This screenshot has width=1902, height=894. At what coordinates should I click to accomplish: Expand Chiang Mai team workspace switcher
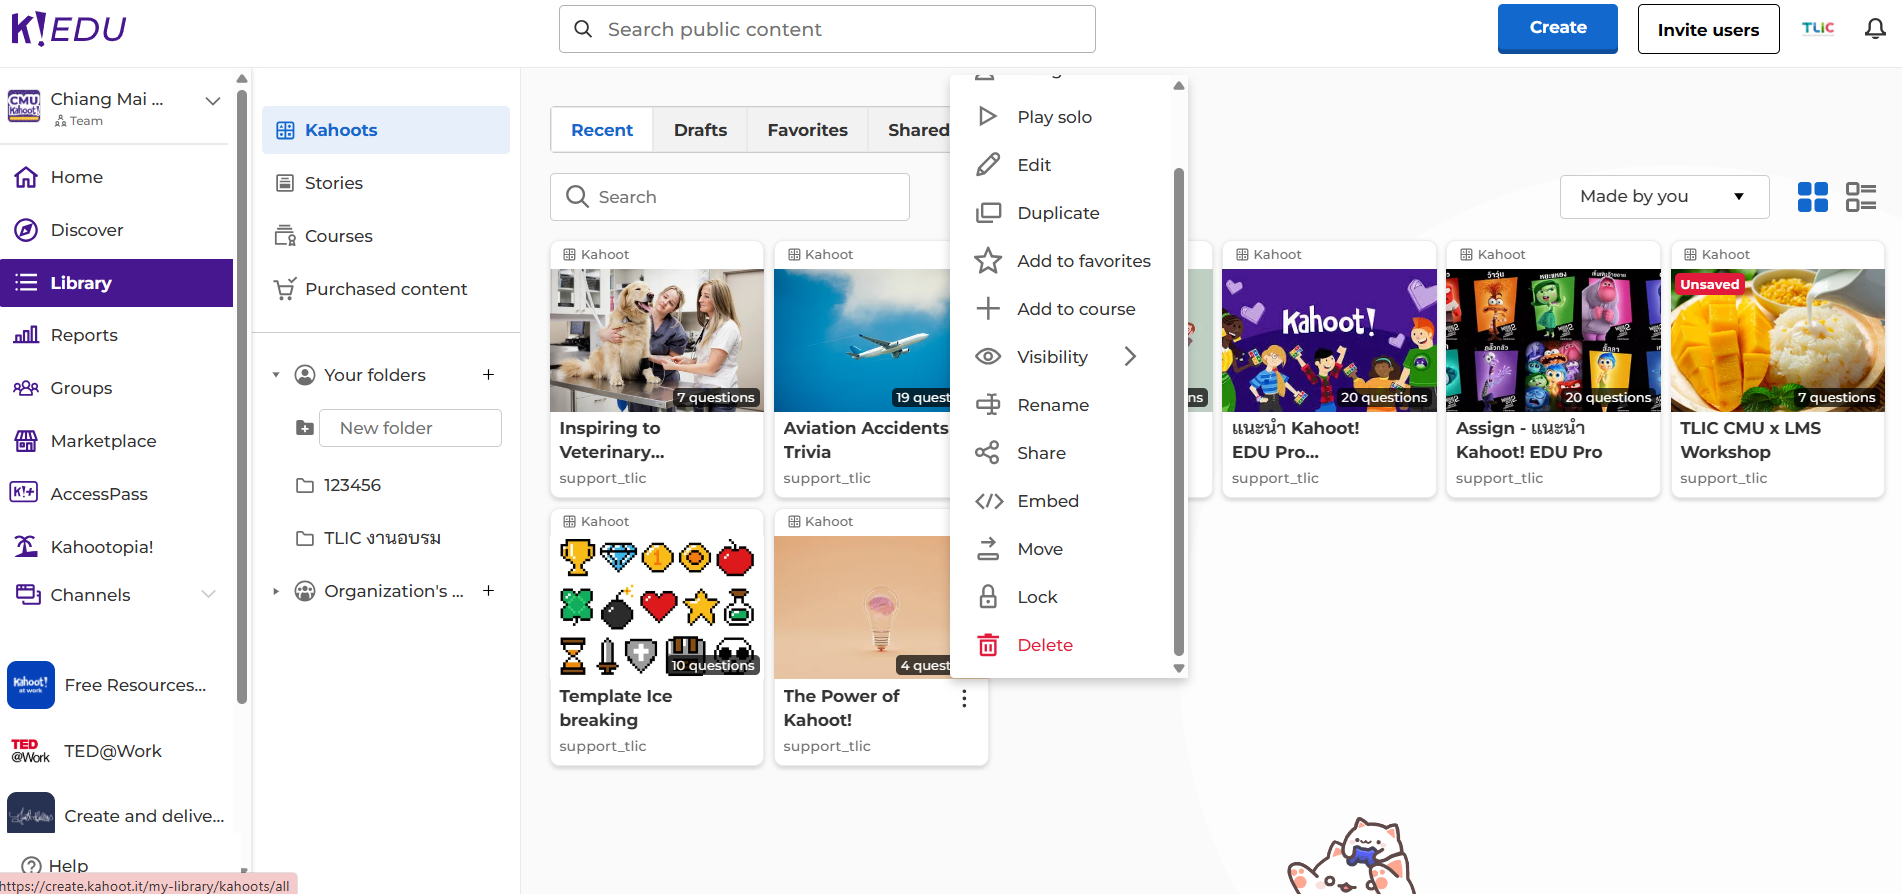pyautogui.click(x=212, y=101)
